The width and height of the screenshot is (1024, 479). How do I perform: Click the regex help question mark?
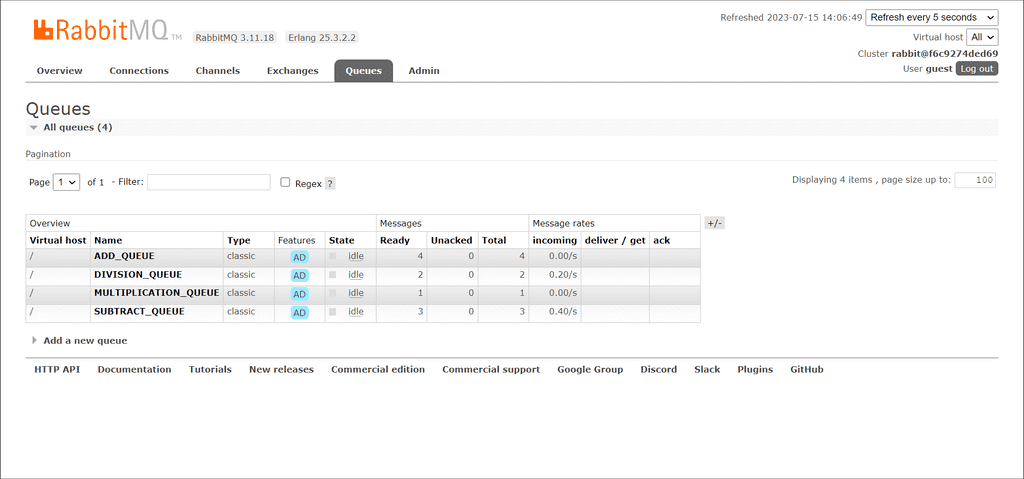click(330, 184)
